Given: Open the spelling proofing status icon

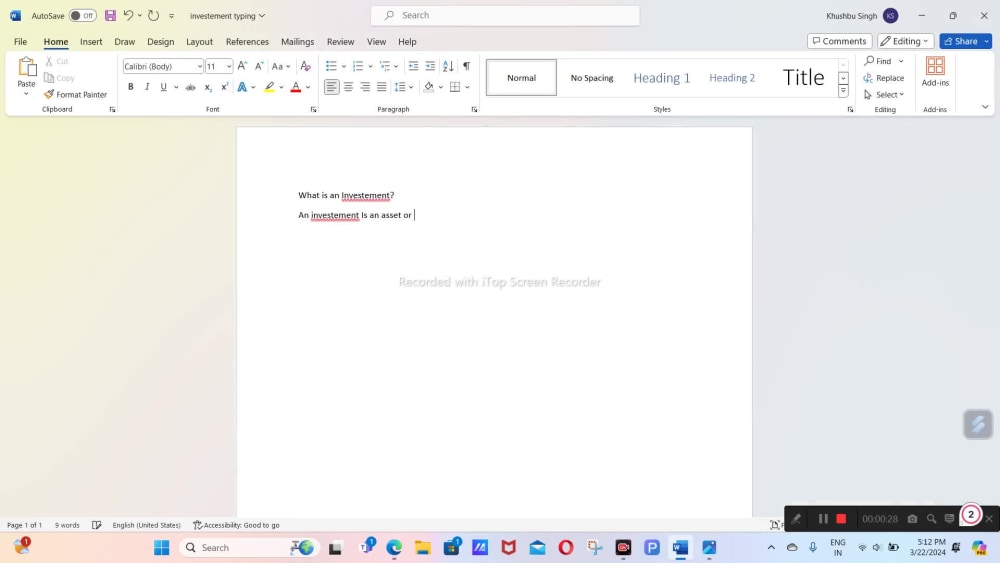Looking at the screenshot, I should 96,525.
